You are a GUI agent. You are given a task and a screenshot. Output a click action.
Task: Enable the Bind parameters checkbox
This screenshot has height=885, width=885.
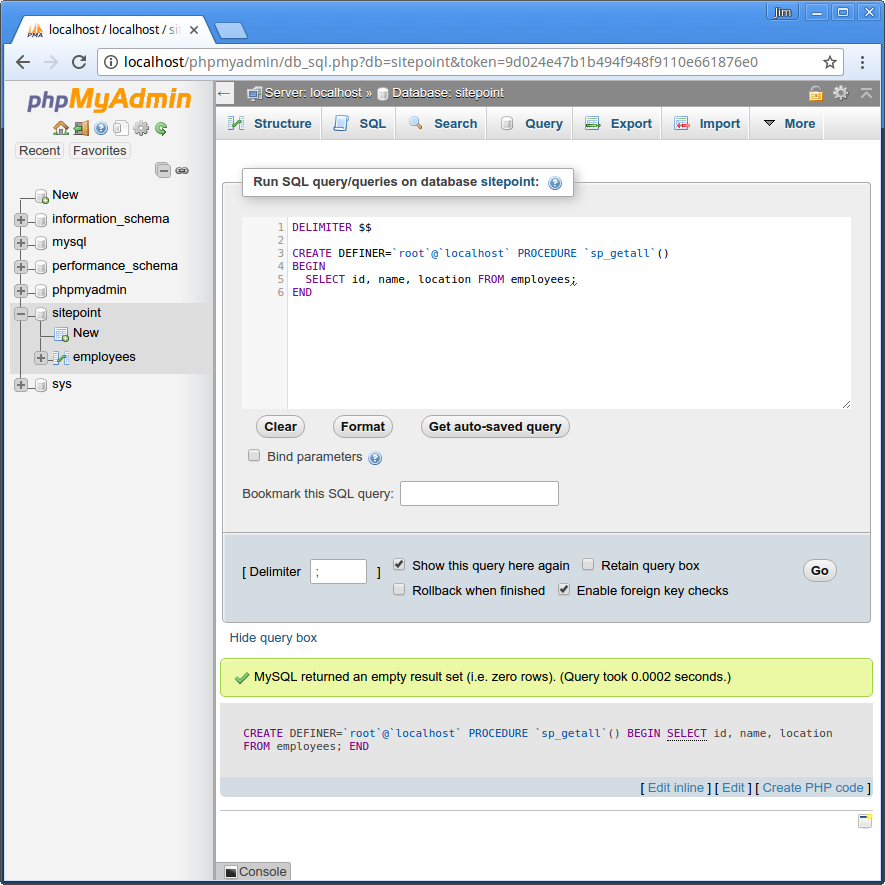click(x=254, y=455)
